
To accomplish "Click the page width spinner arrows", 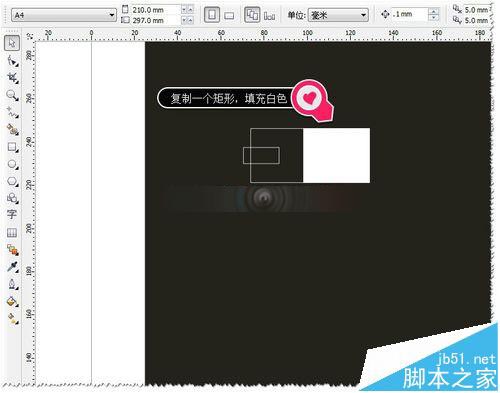I will (x=187, y=10).
